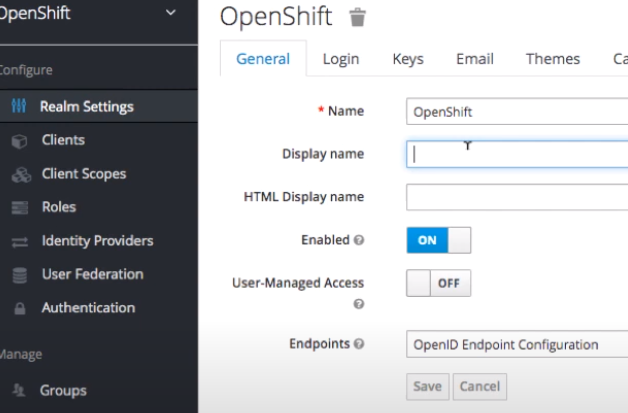The width and height of the screenshot is (628, 413).
Task: Open Identity Providers in sidebar
Action: point(97,241)
